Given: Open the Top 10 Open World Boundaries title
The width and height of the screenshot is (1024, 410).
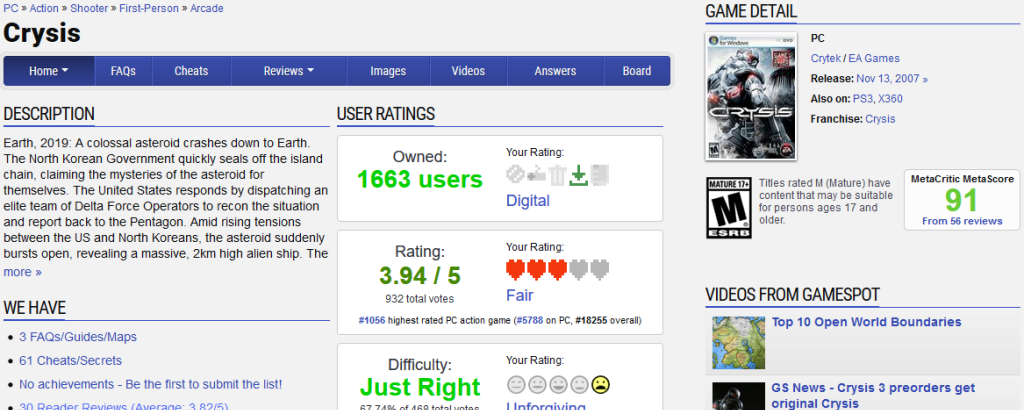Looking at the screenshot, I should pyautogui.click(x=867, y=322).
